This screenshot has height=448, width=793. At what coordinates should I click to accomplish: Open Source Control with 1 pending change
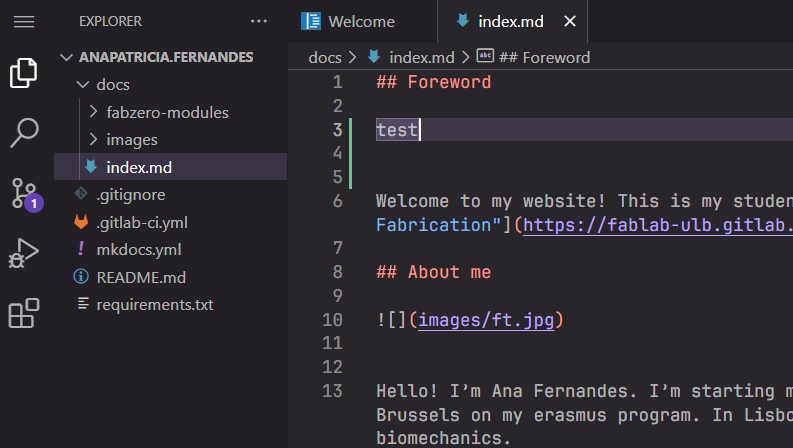[x=25, y=194]
